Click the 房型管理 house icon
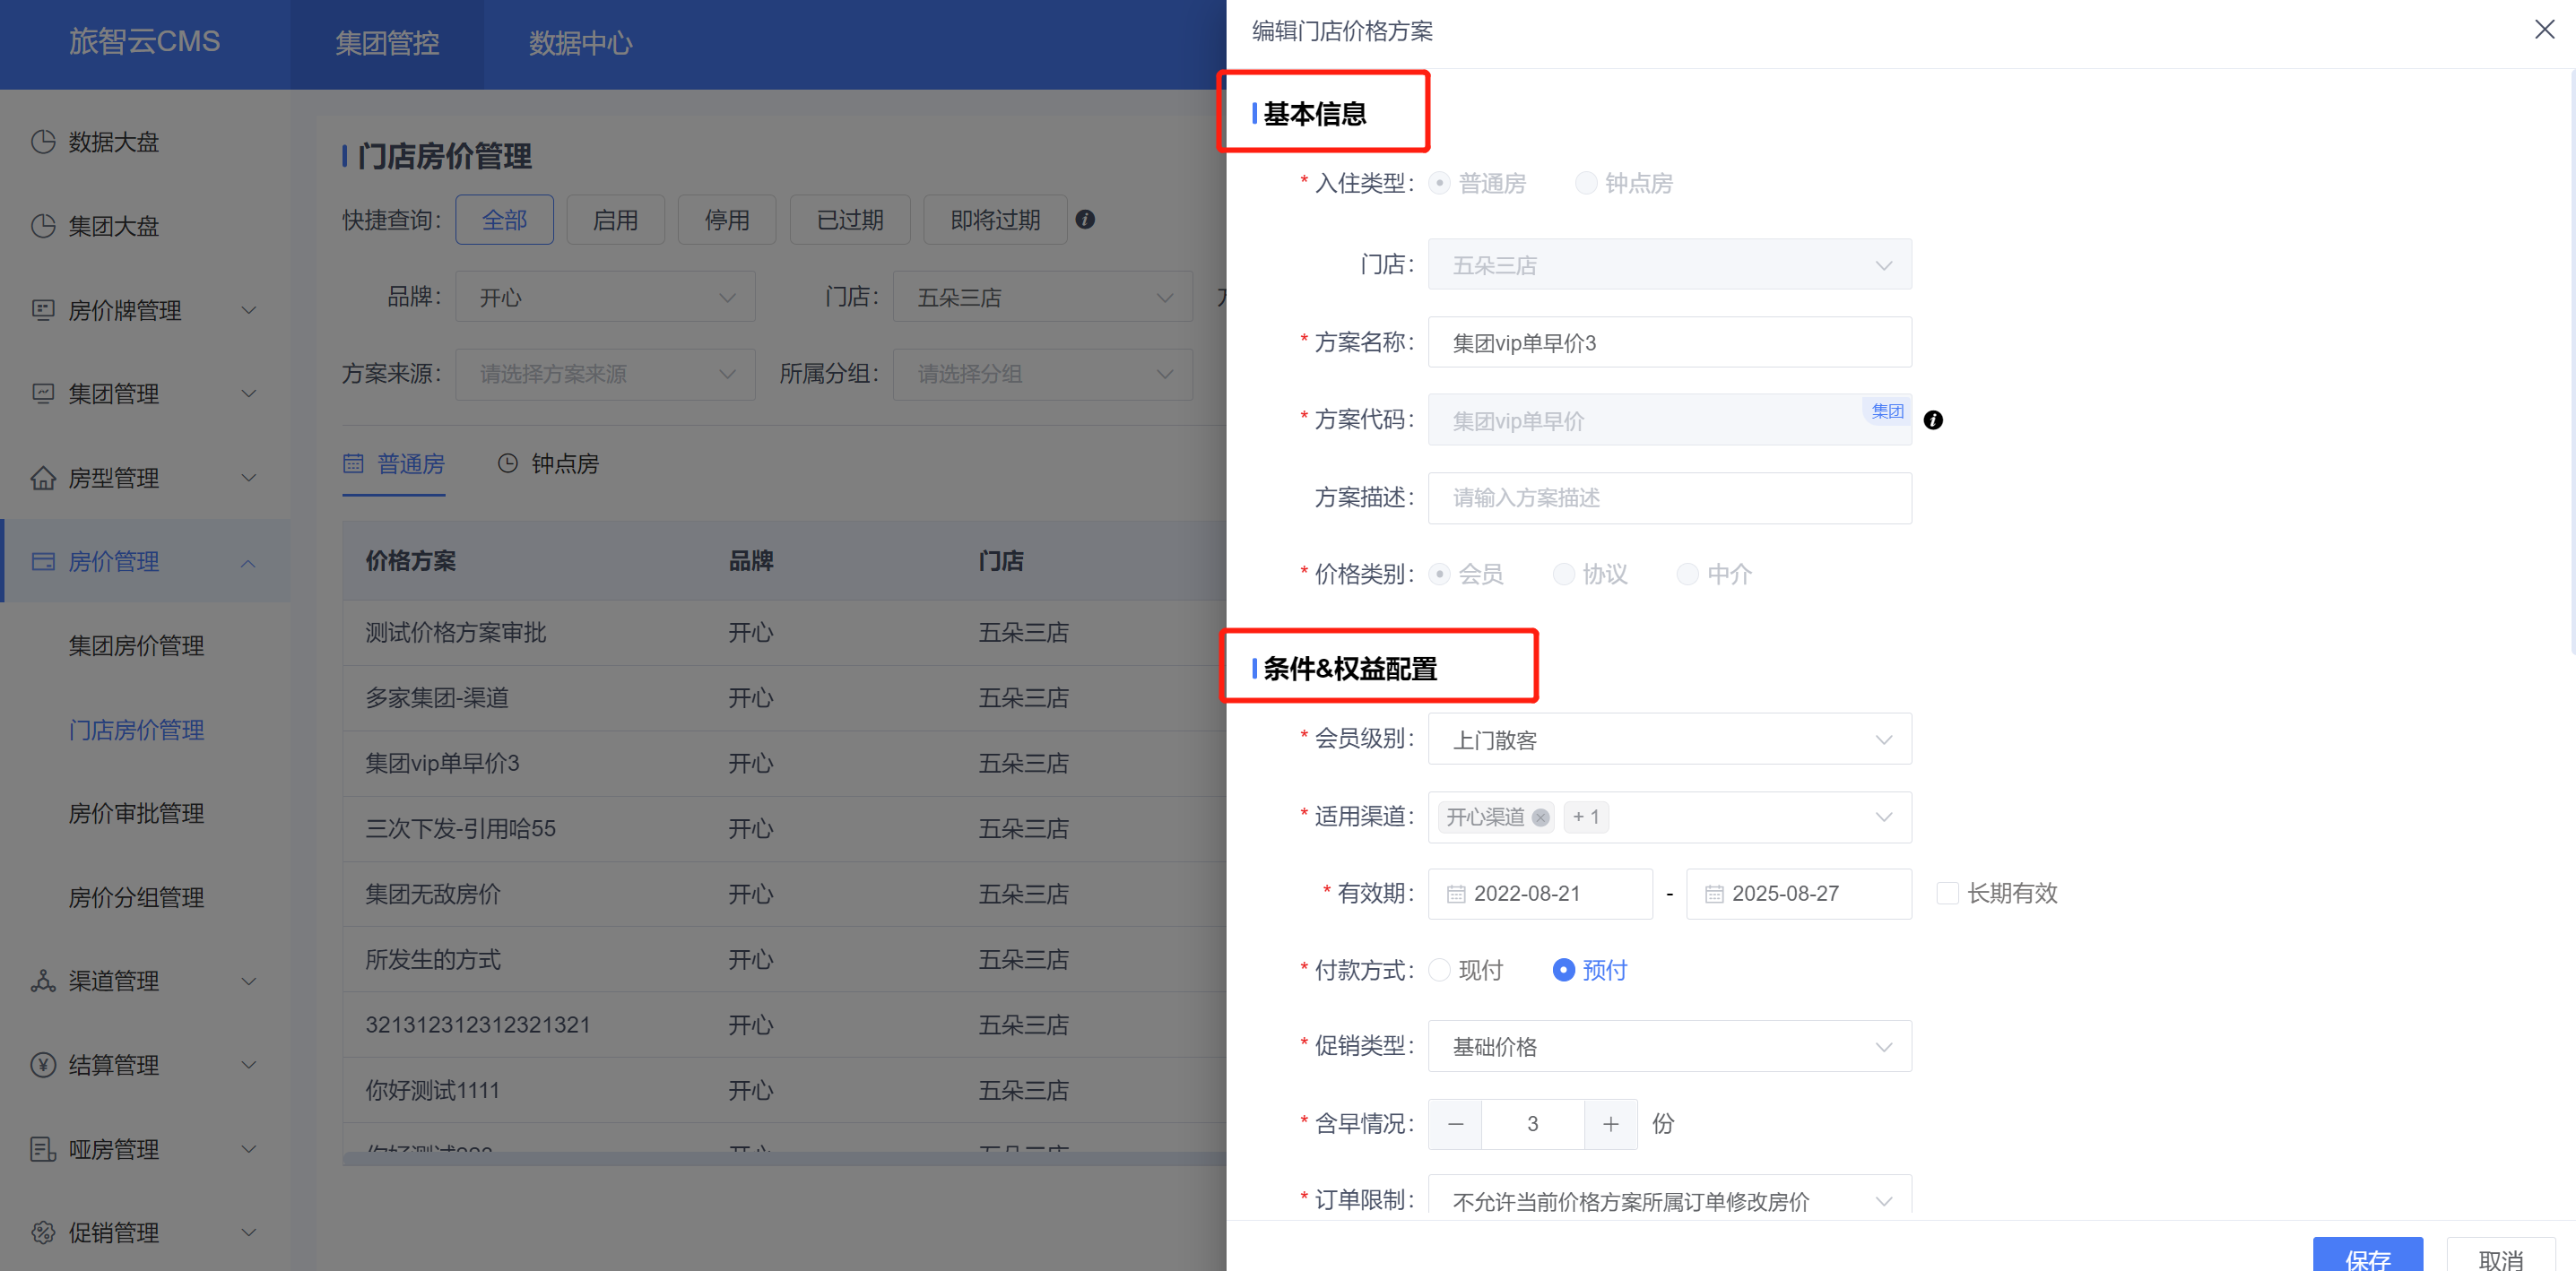 (x=43, y=478)
